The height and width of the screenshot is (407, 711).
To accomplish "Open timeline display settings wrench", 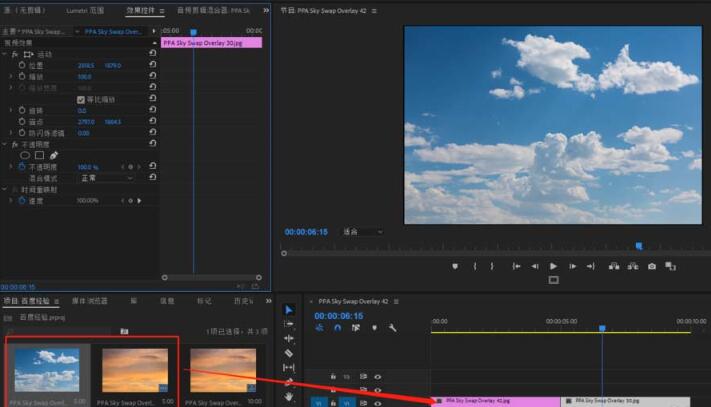I will tap(393, 327).
